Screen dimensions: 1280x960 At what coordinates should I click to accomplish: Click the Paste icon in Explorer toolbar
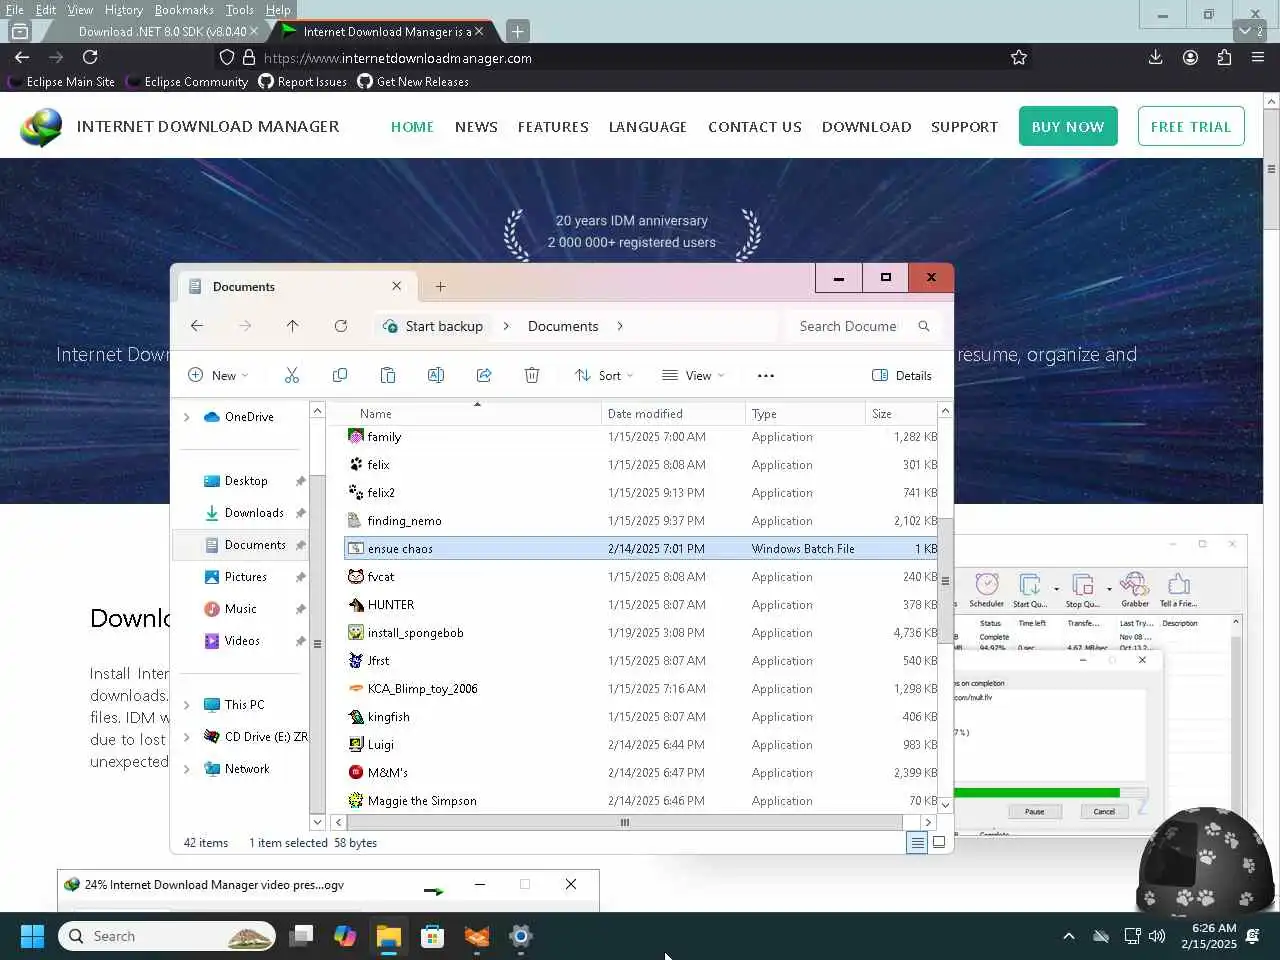pyautogui.click(x=388, y=375)
